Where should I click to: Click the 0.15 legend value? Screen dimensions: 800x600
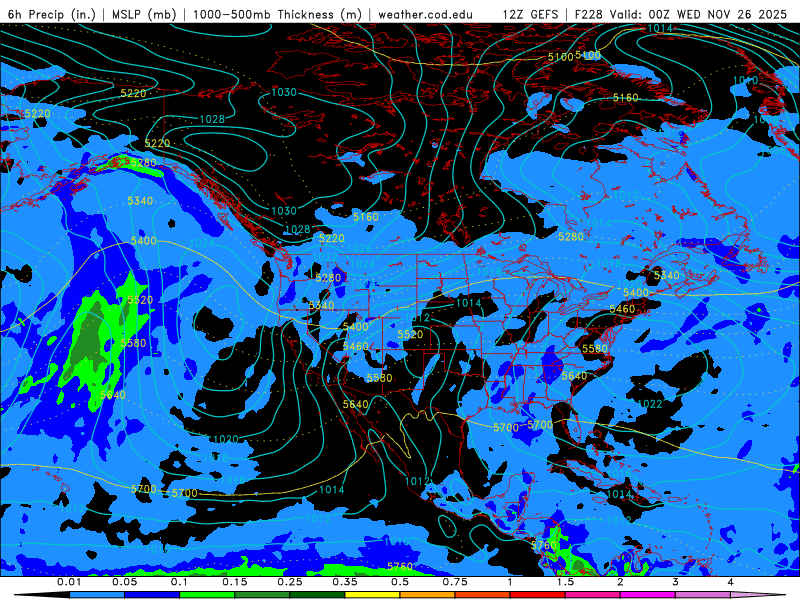(235, 582)
